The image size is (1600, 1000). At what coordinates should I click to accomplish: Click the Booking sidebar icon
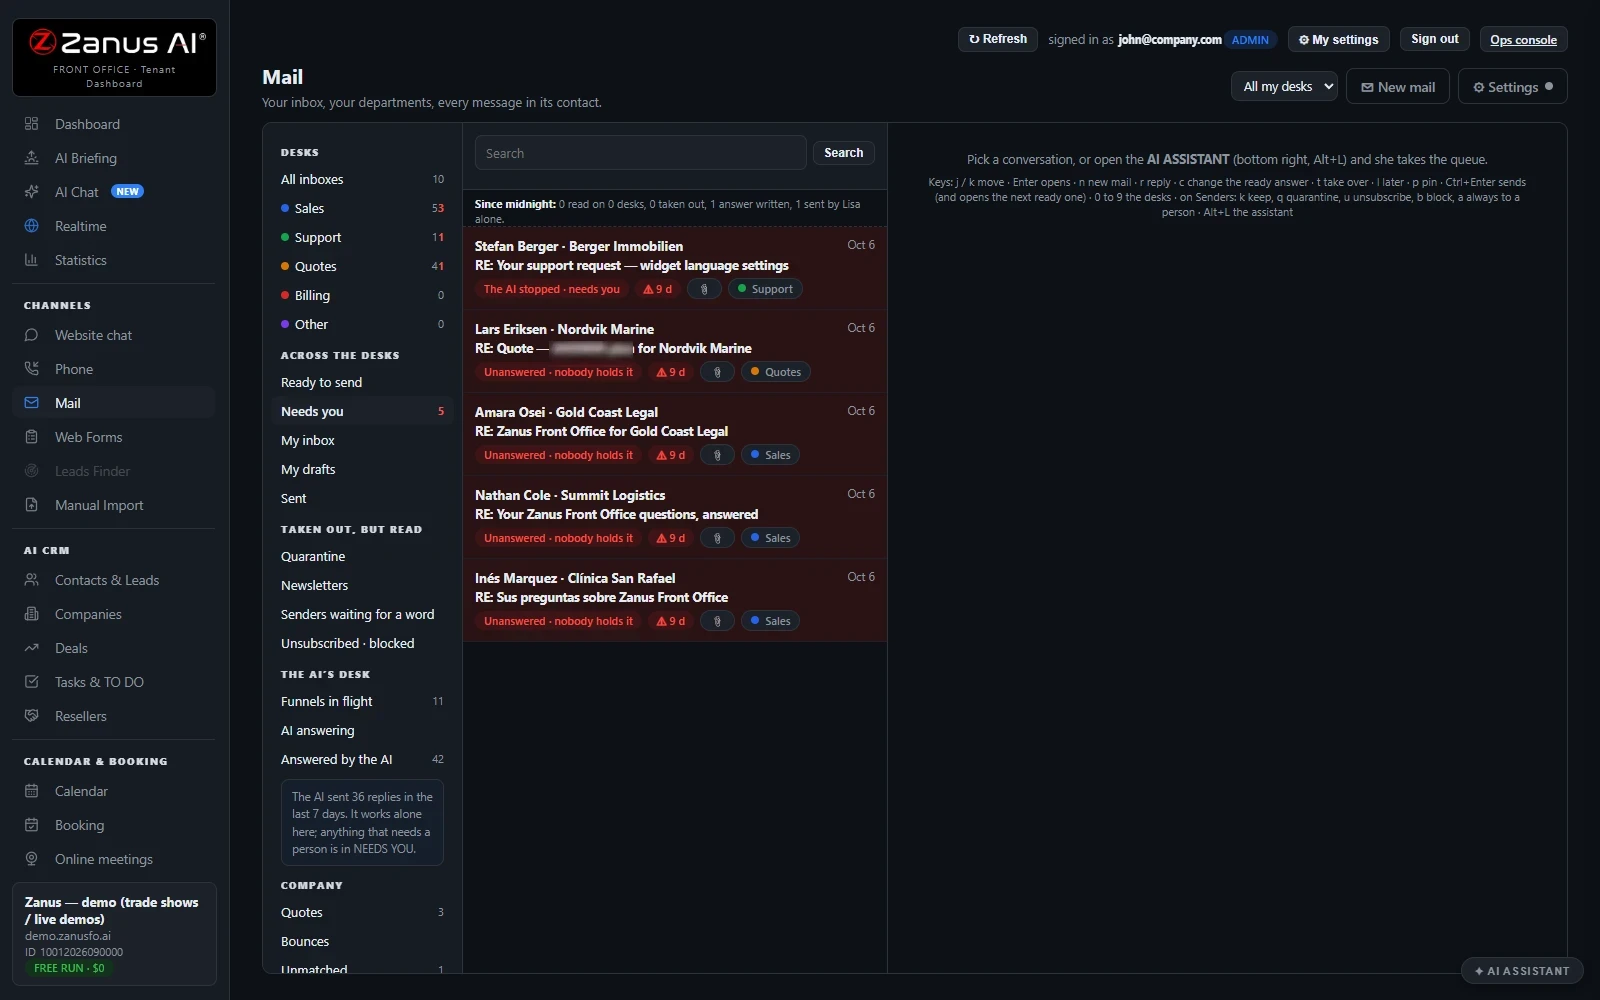31,825
